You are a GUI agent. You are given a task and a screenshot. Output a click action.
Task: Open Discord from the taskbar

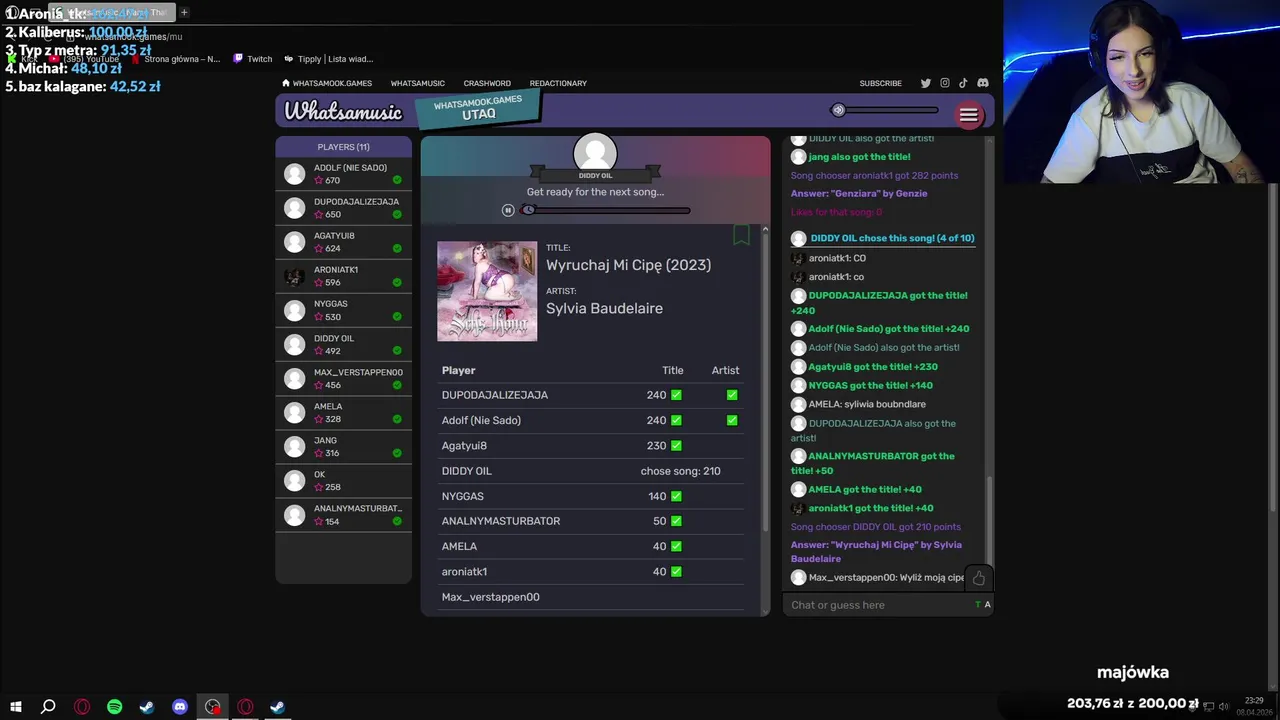coord(180,707)
